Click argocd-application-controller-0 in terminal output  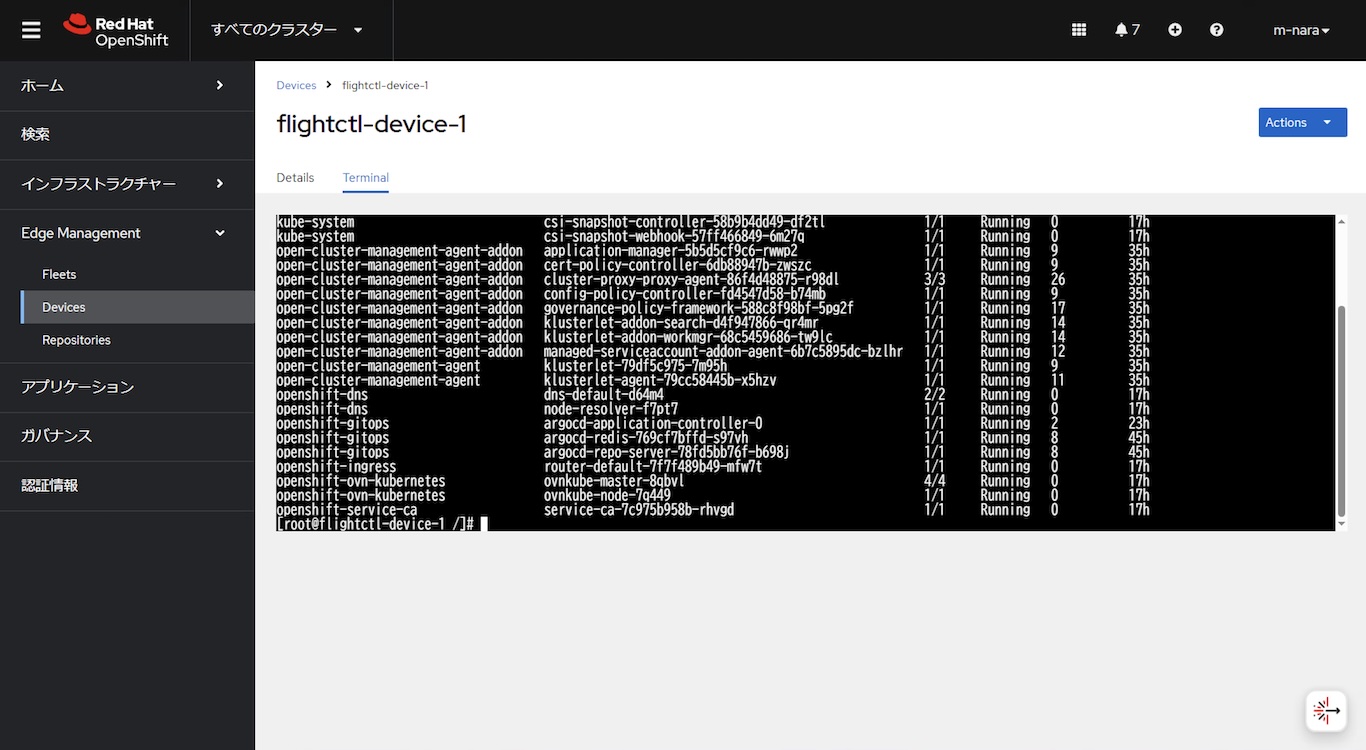pos(653,423)
